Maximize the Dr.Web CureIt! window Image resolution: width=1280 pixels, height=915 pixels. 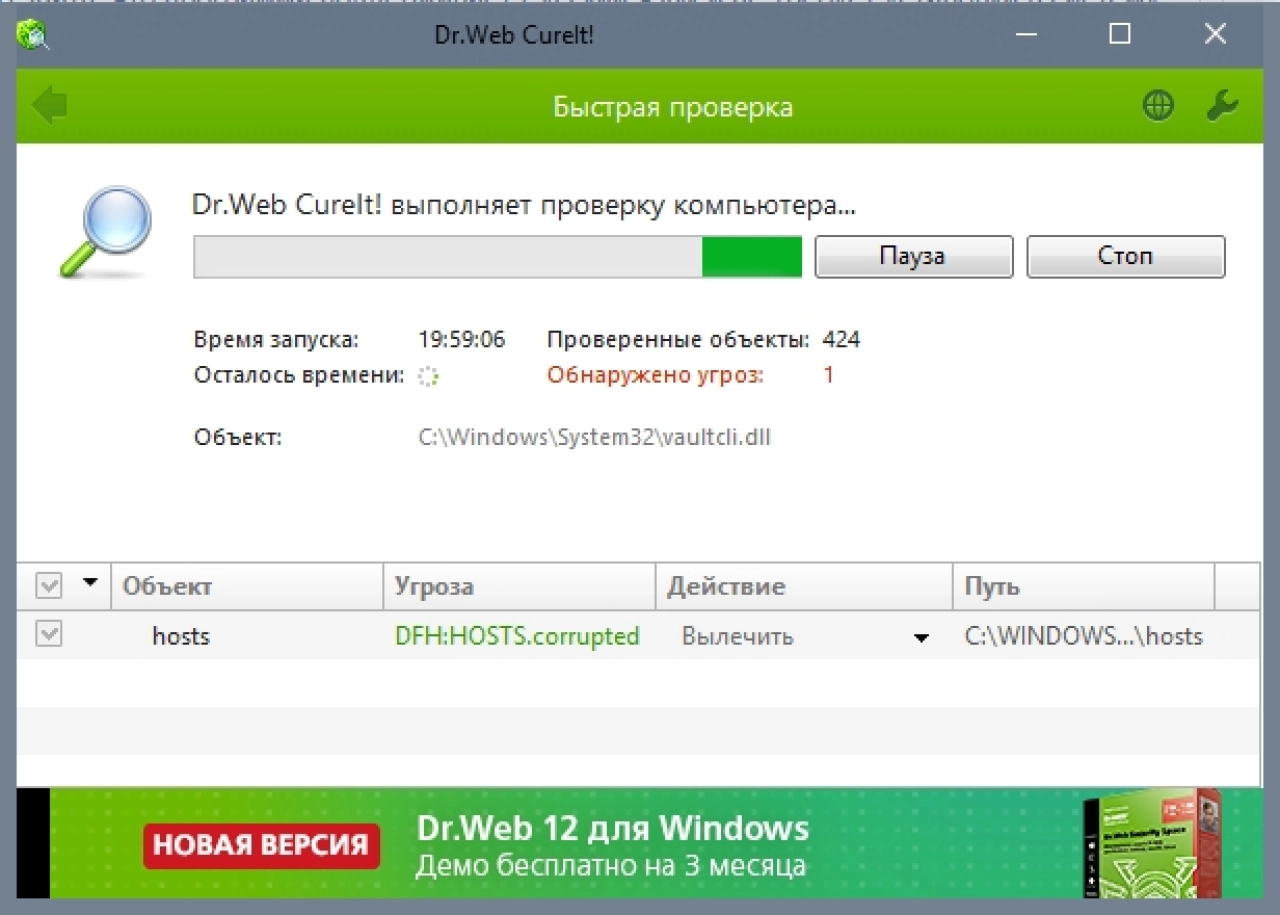(x=1120, y=34)
